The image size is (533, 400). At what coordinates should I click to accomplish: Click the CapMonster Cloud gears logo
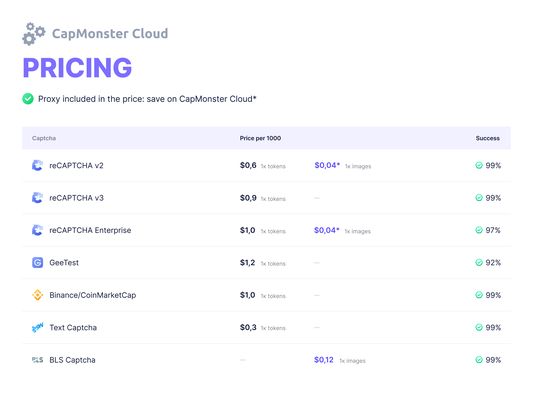point(34,34)
